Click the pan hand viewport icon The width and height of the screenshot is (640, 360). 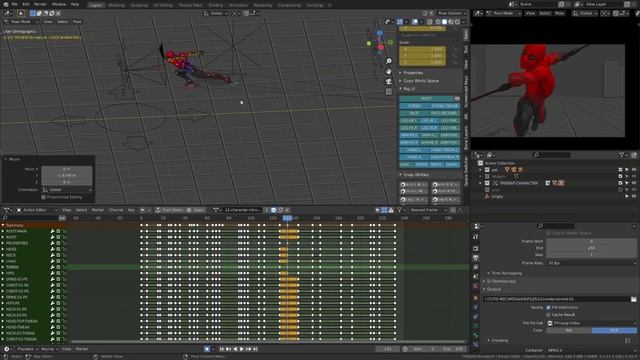pyautogui.click(x=389, y=71)
